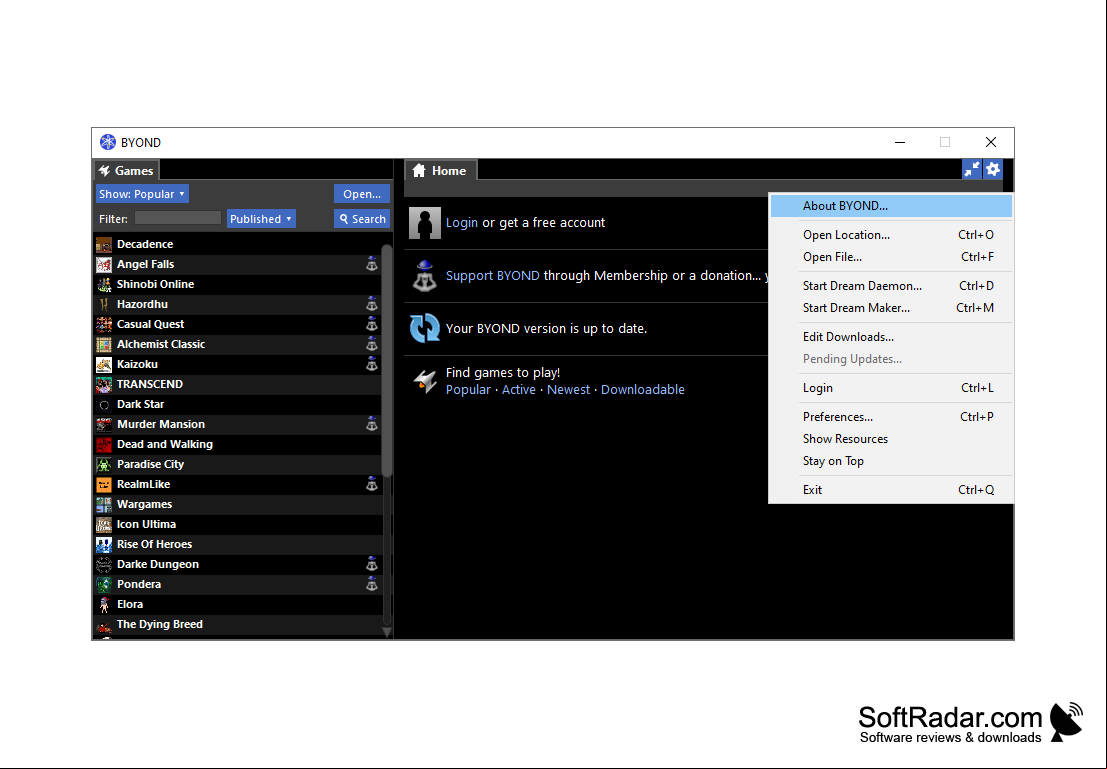The height and width of the screenshot is (769, 1107).
Task: Click the Angel Falls game icon
Action: point(104,265)
